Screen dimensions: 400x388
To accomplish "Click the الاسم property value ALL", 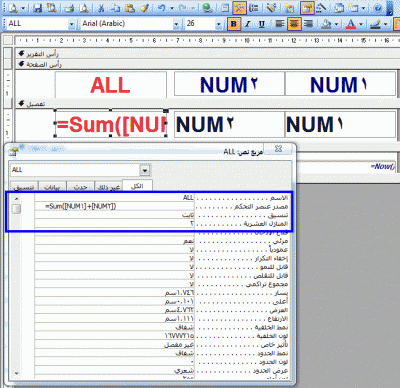I will tap(114, 198).
